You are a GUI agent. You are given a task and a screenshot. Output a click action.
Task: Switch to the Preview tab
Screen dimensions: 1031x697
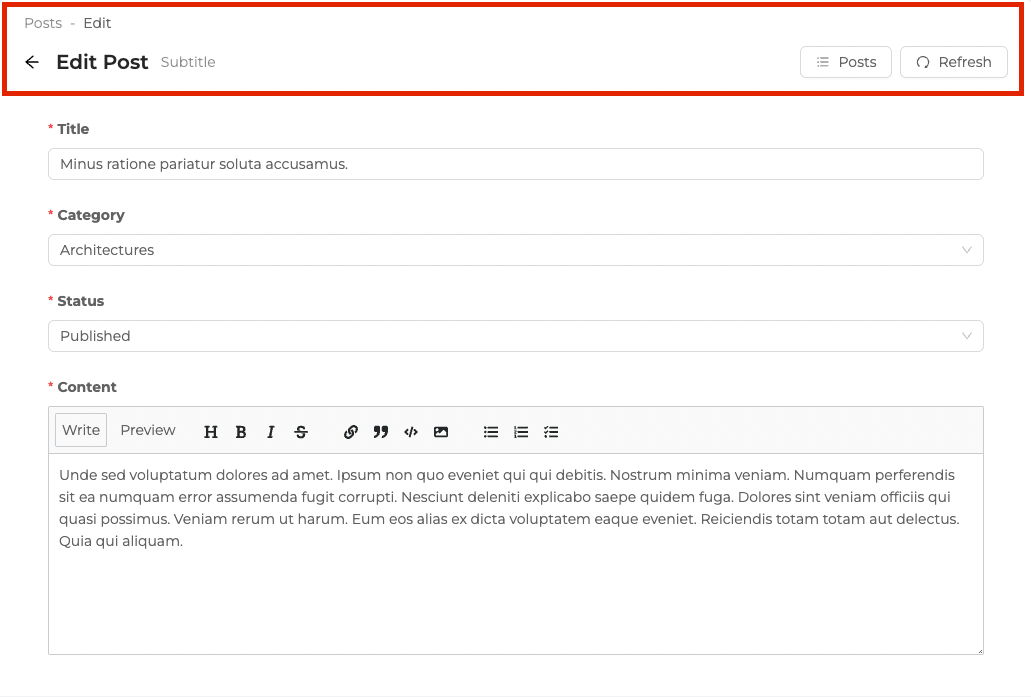click(148, 430)
